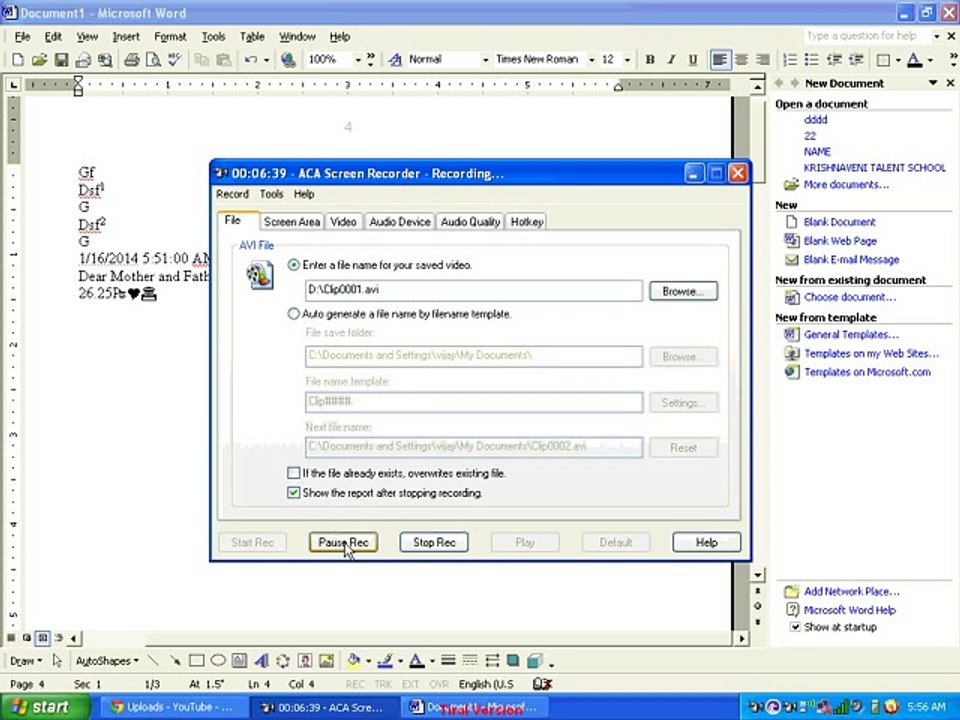Click the Stop Rec button

click(434, 542)
